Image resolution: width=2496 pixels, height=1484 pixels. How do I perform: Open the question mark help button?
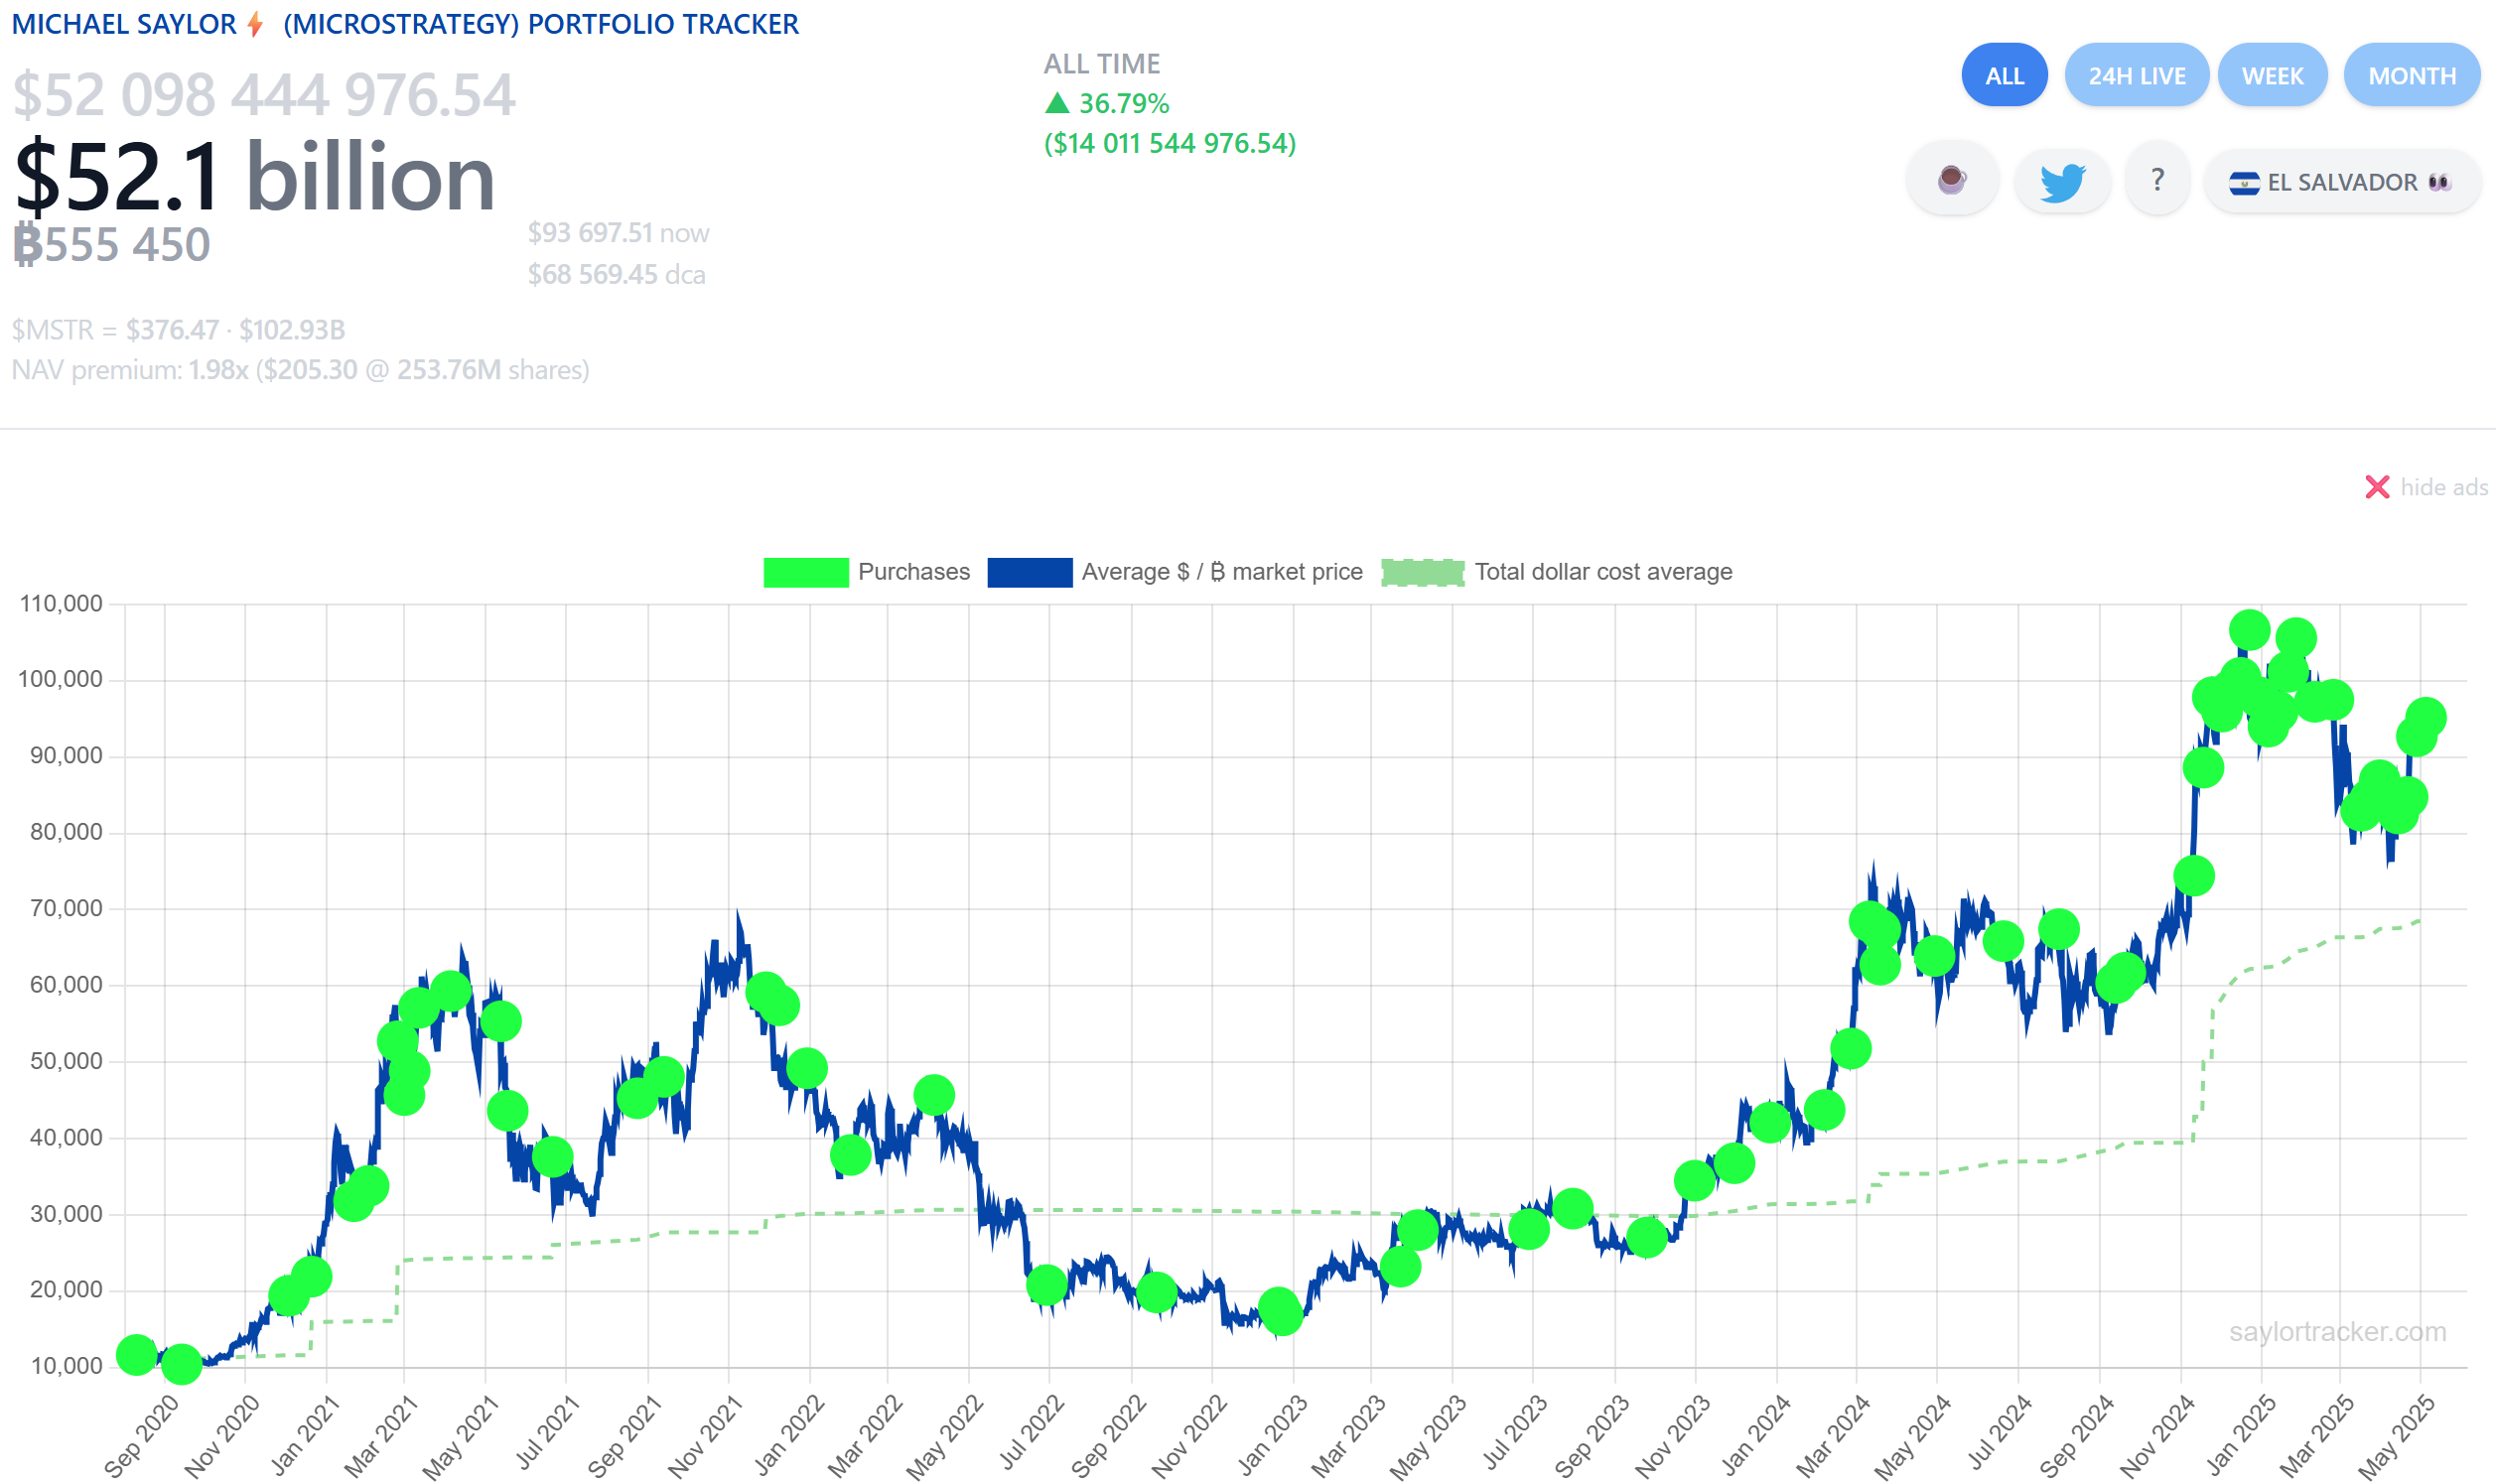click(2157, 180)
